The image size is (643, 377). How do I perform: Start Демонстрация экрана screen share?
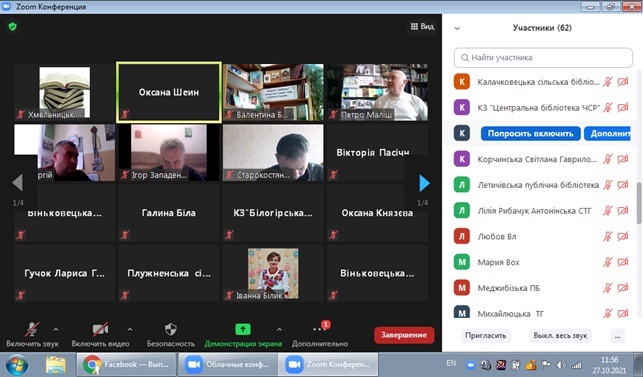[243, 334]
